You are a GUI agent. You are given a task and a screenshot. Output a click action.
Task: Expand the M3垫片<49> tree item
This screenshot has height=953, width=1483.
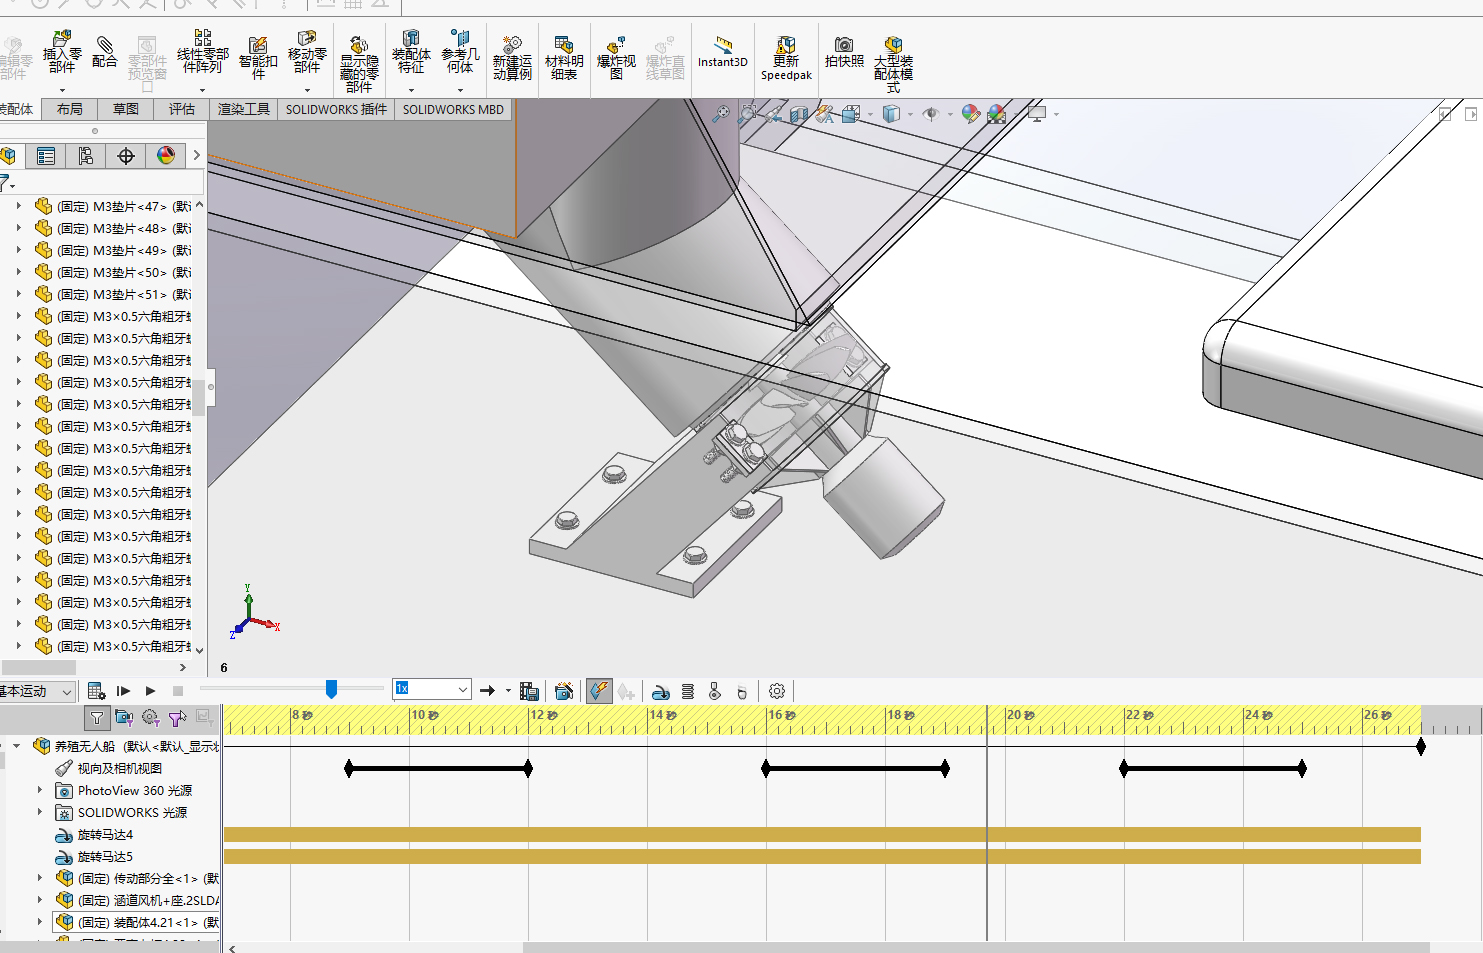coord(18,250)
